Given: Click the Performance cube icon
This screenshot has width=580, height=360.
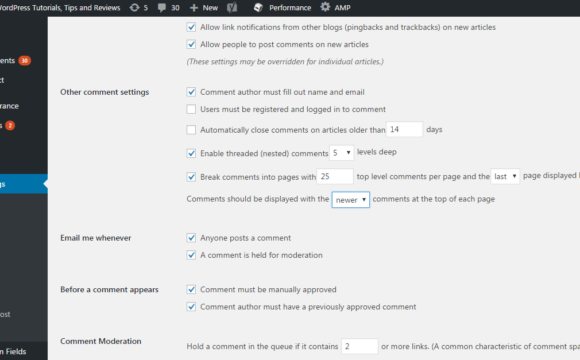Looking at the screenshot, I should [x=258, y=7].
